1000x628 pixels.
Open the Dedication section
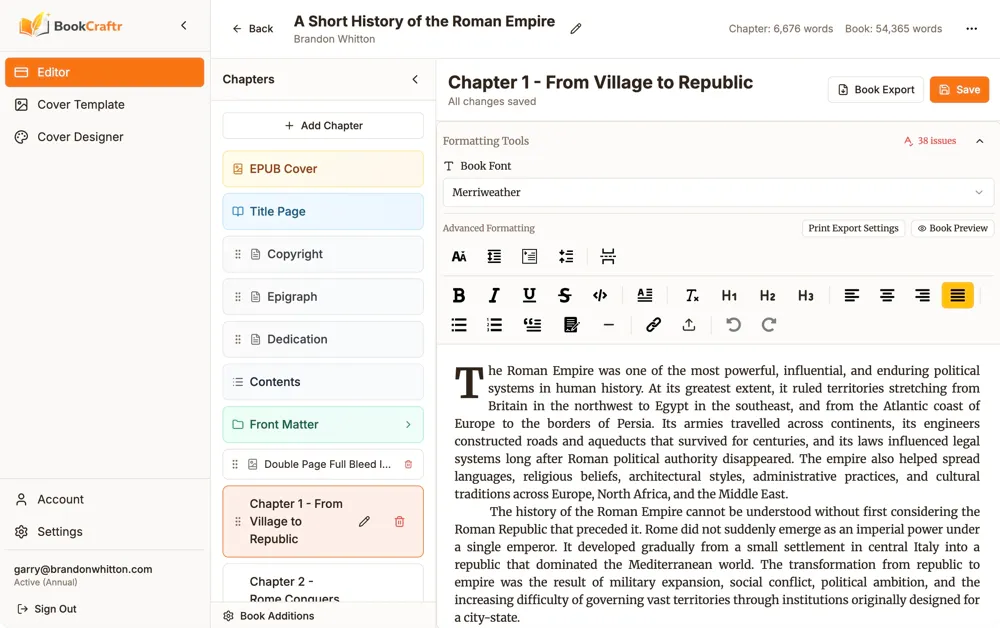323,339
